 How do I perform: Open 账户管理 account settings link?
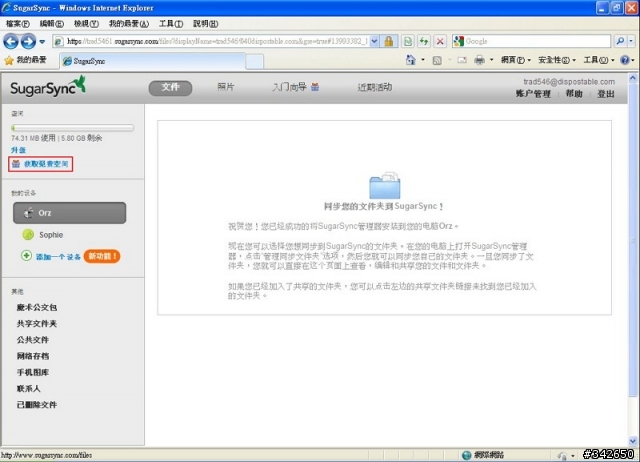[x=533, y=94]
